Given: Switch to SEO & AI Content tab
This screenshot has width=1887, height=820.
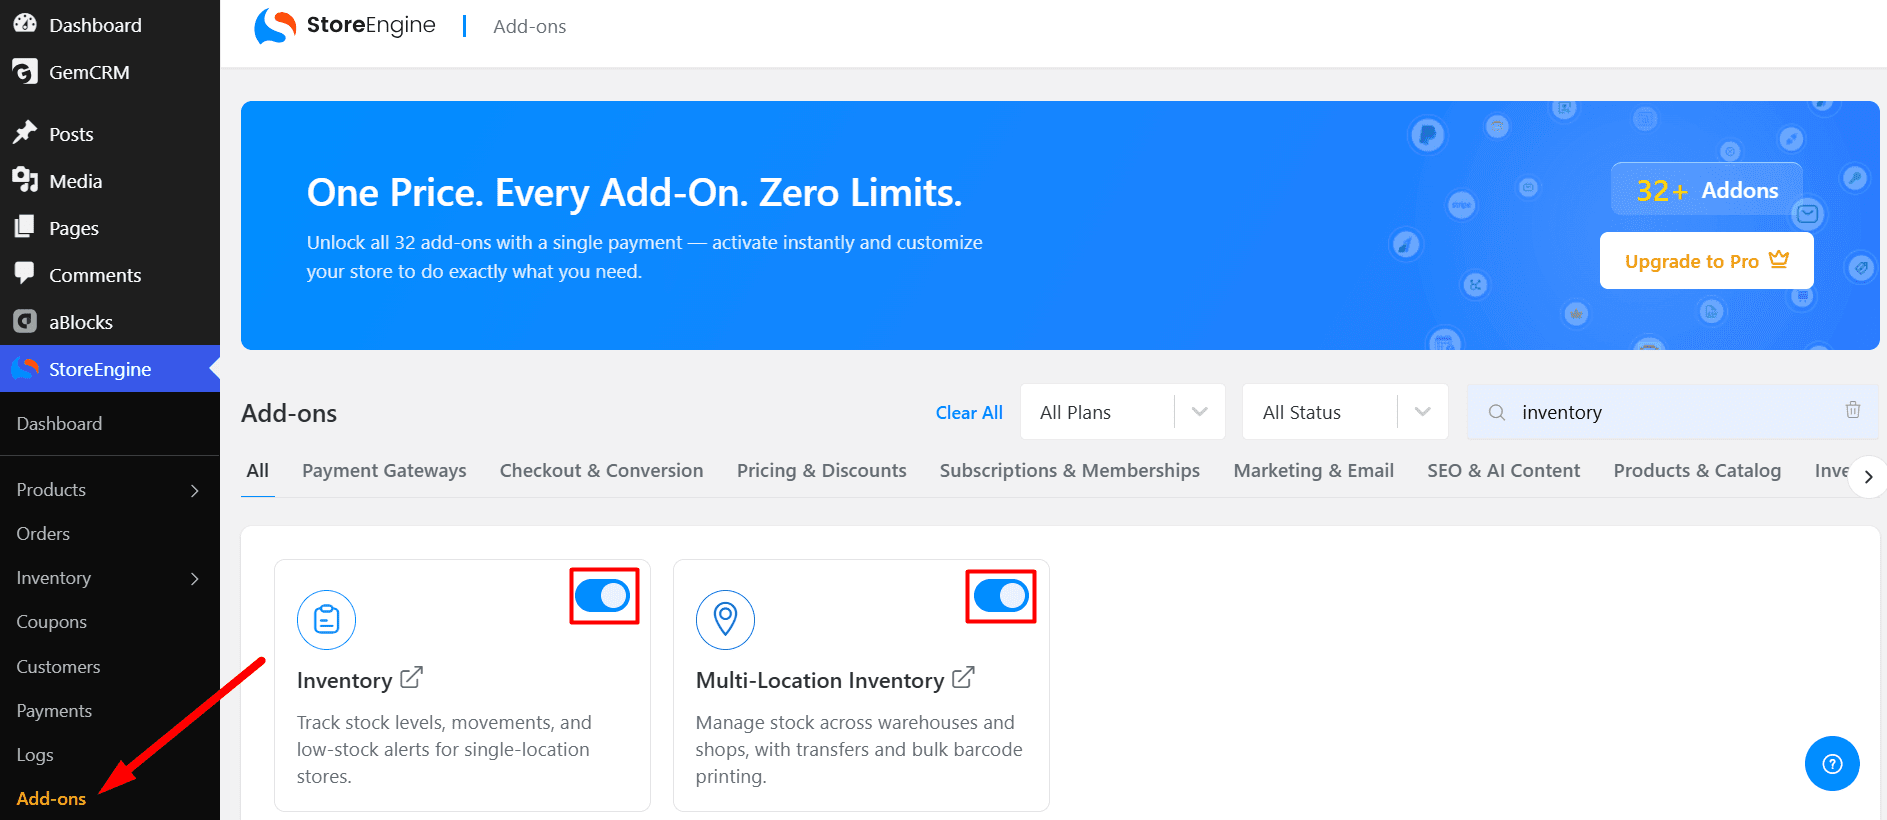Looking at the screenshot, I should click(1504, 471).
